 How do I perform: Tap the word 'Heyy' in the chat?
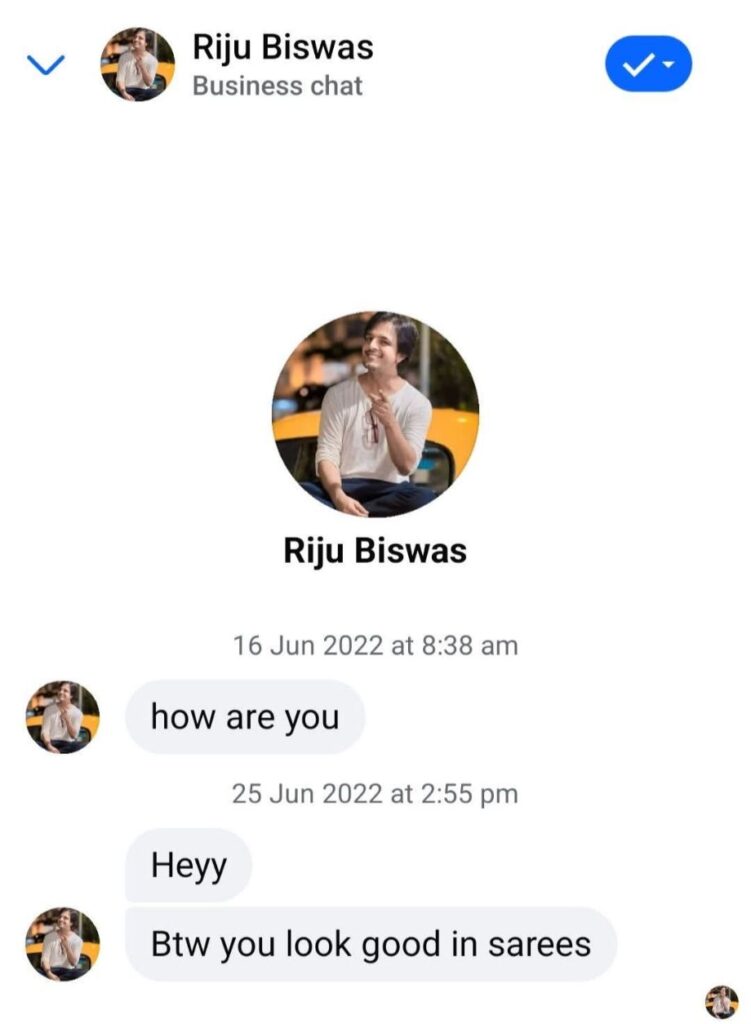(189, 865)
